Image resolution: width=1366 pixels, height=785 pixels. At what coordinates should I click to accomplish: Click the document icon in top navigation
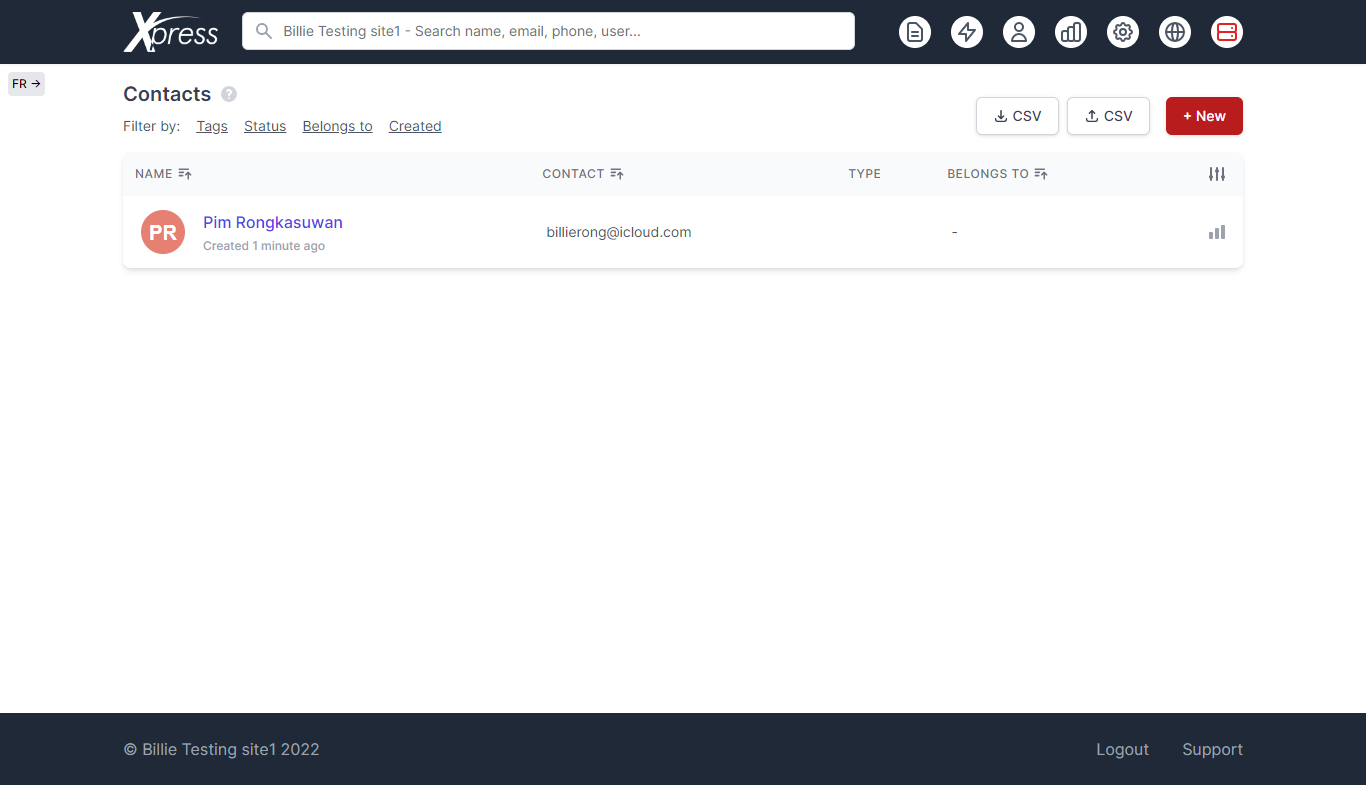(914, 32)
